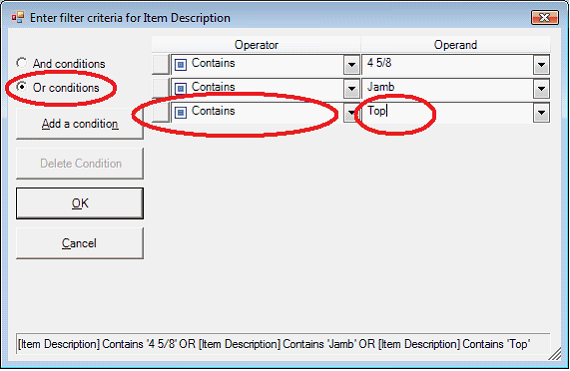Open operator dropdown for the Jamb row
This screenshot has height=371, width=570.
click(352, 89)
